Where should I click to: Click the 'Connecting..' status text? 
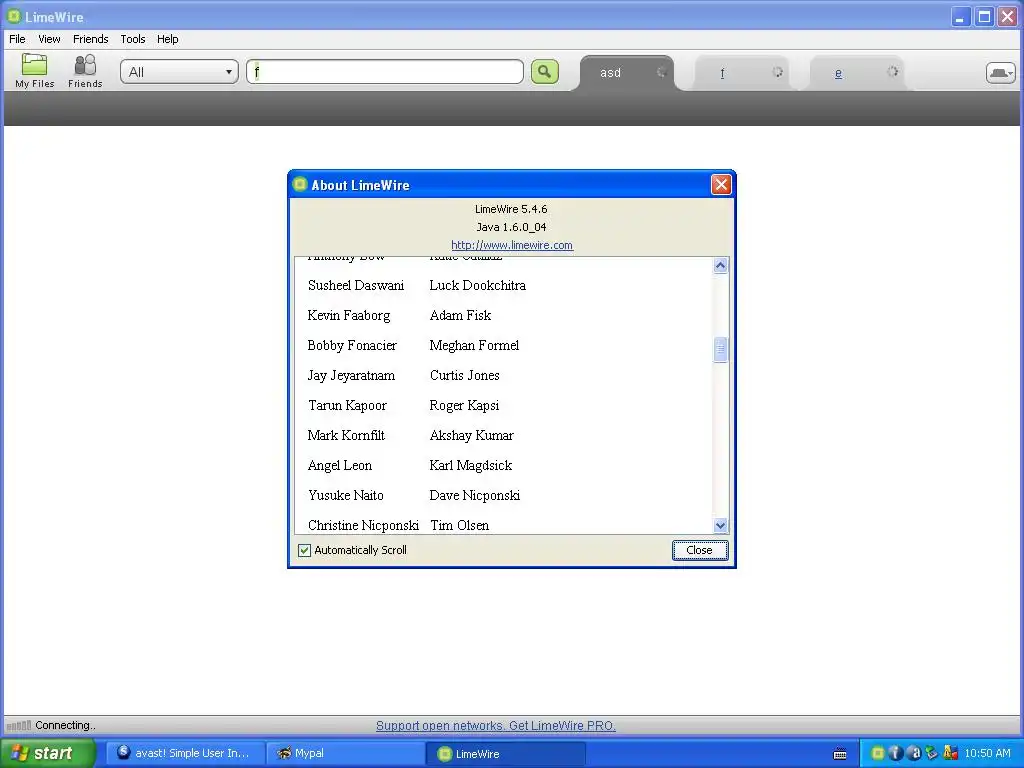click(x=65, y=725)
